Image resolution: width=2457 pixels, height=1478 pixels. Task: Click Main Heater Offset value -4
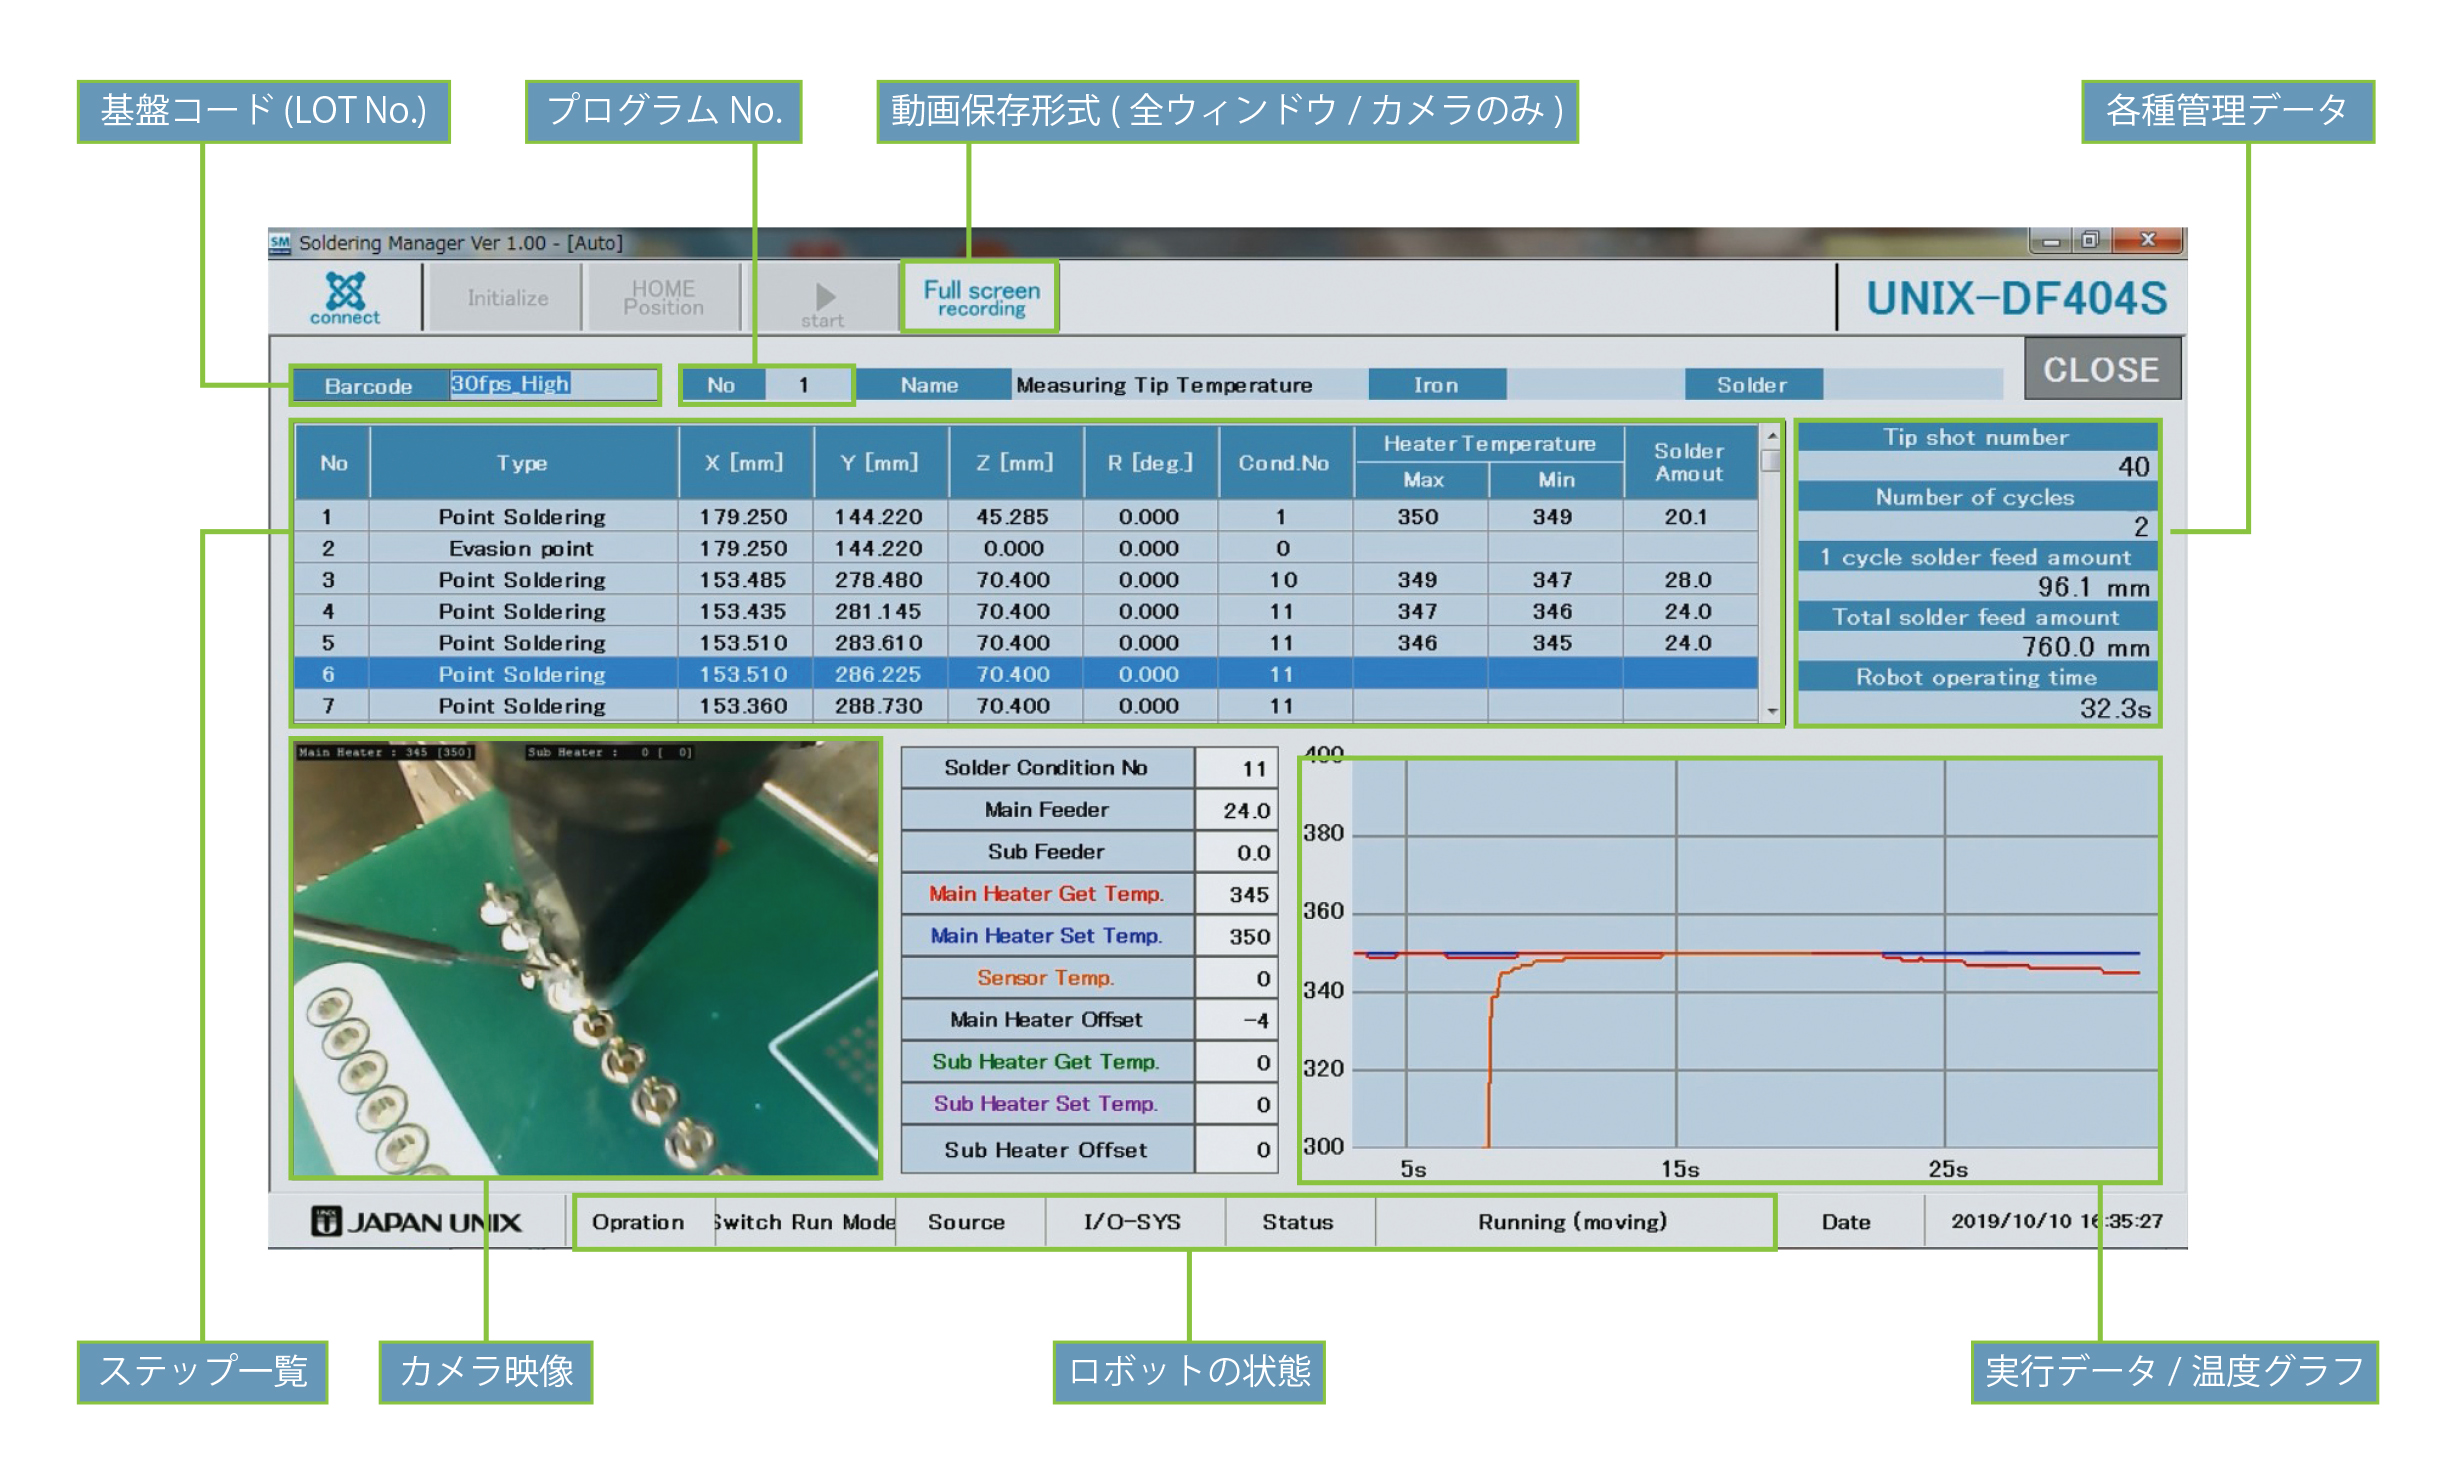point(1237,1020)
